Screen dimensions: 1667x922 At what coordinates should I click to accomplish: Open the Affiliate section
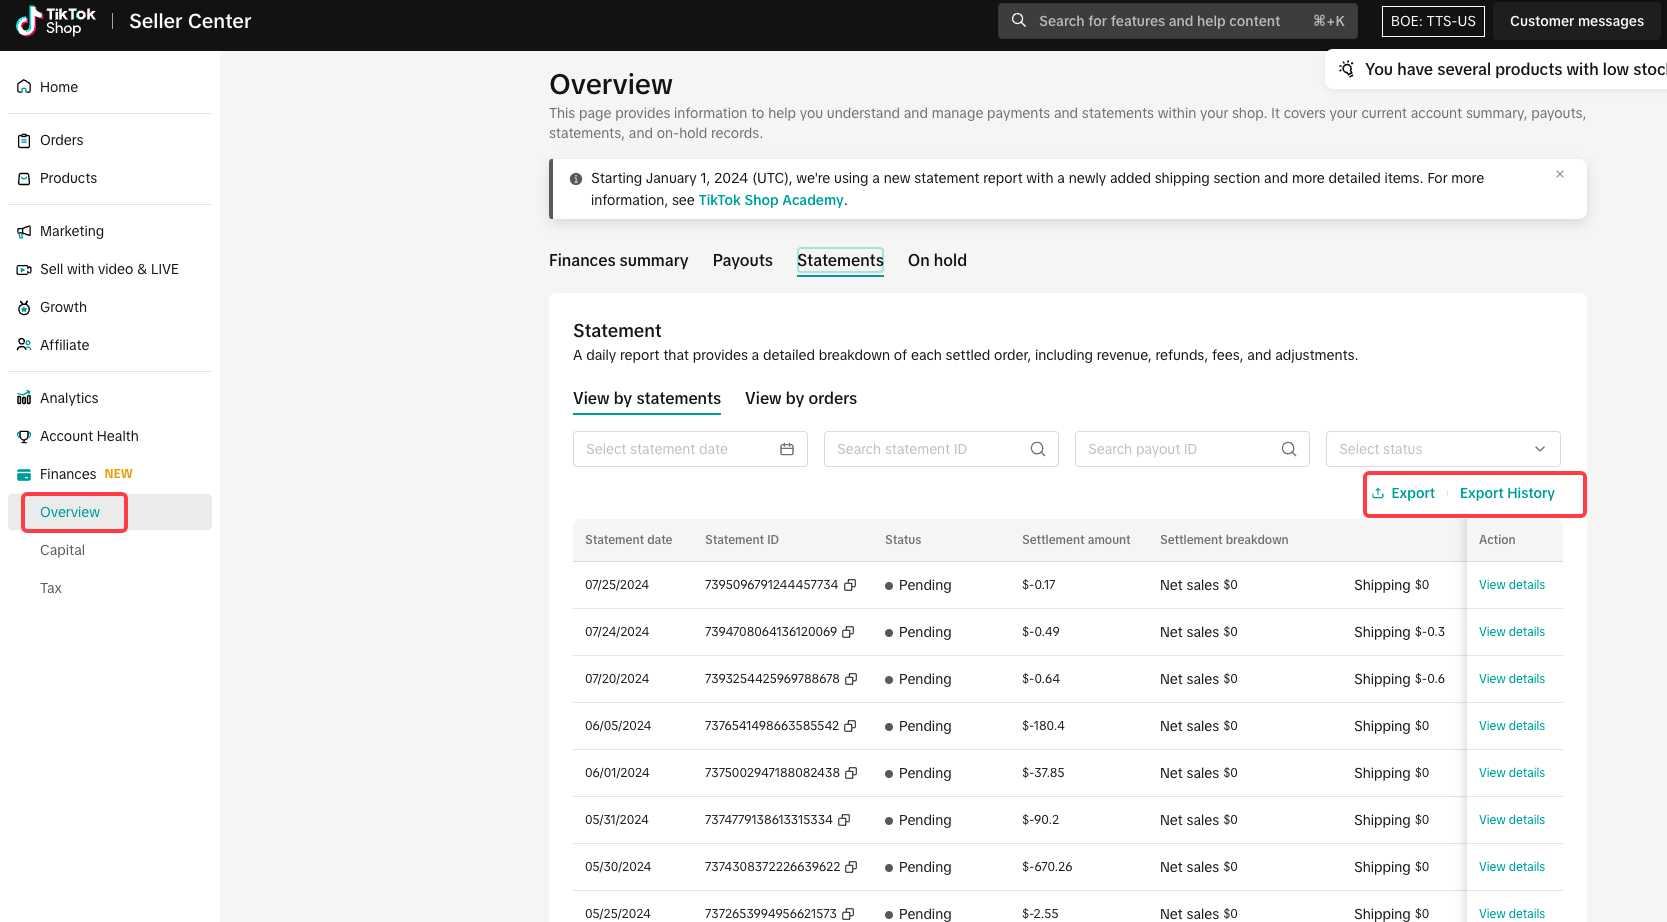[x=64, y=345]
